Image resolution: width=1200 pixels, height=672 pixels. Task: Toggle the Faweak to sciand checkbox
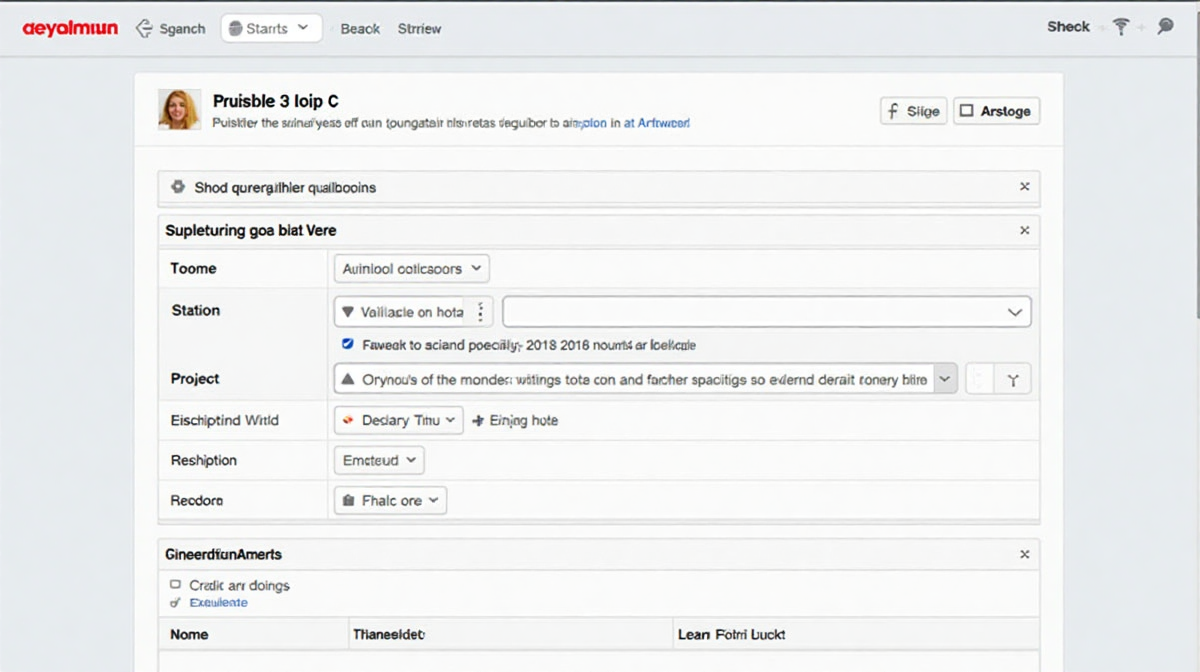pos(348,344)
